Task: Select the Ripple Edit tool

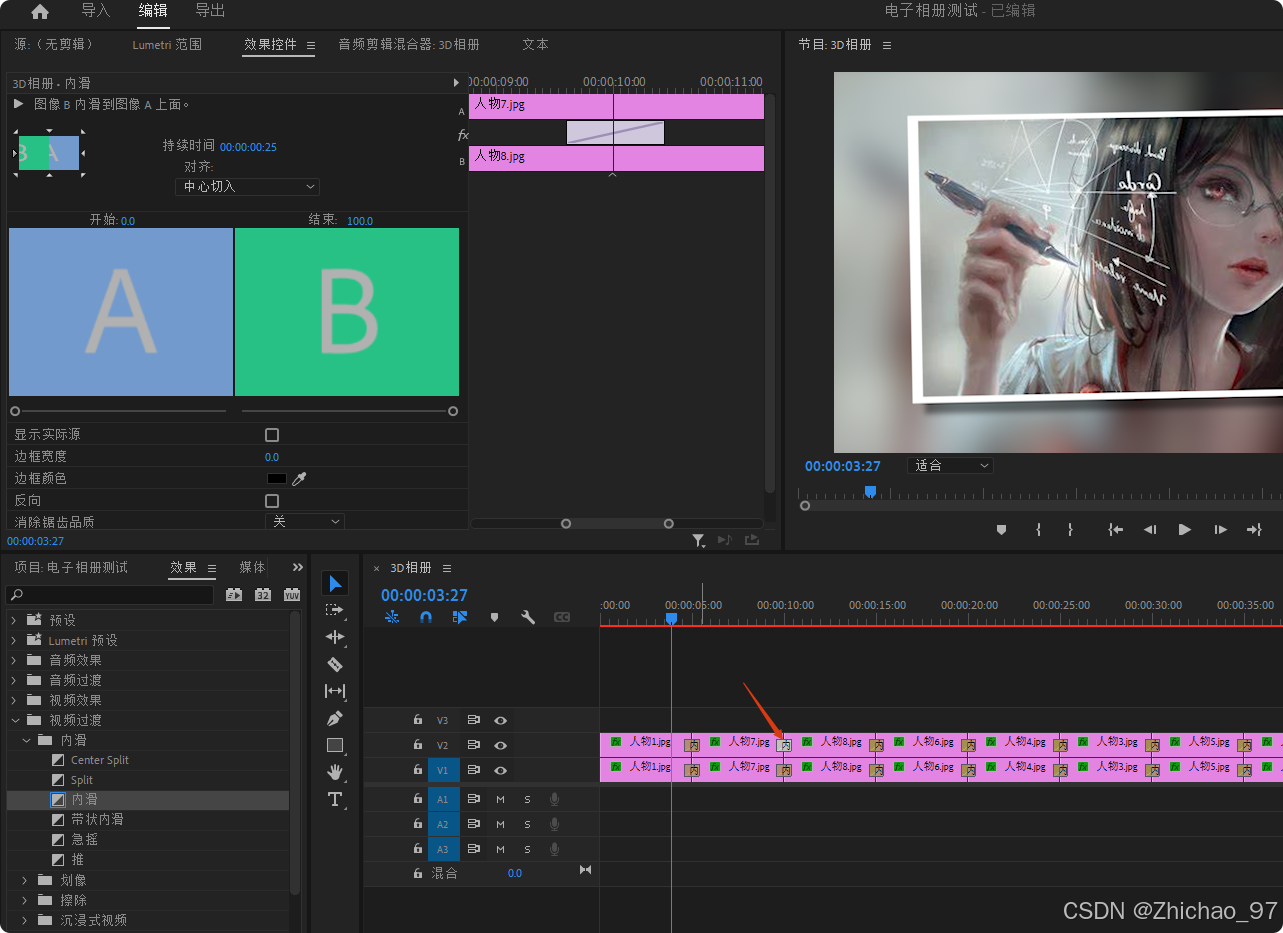Action: (x=335, y=637)
